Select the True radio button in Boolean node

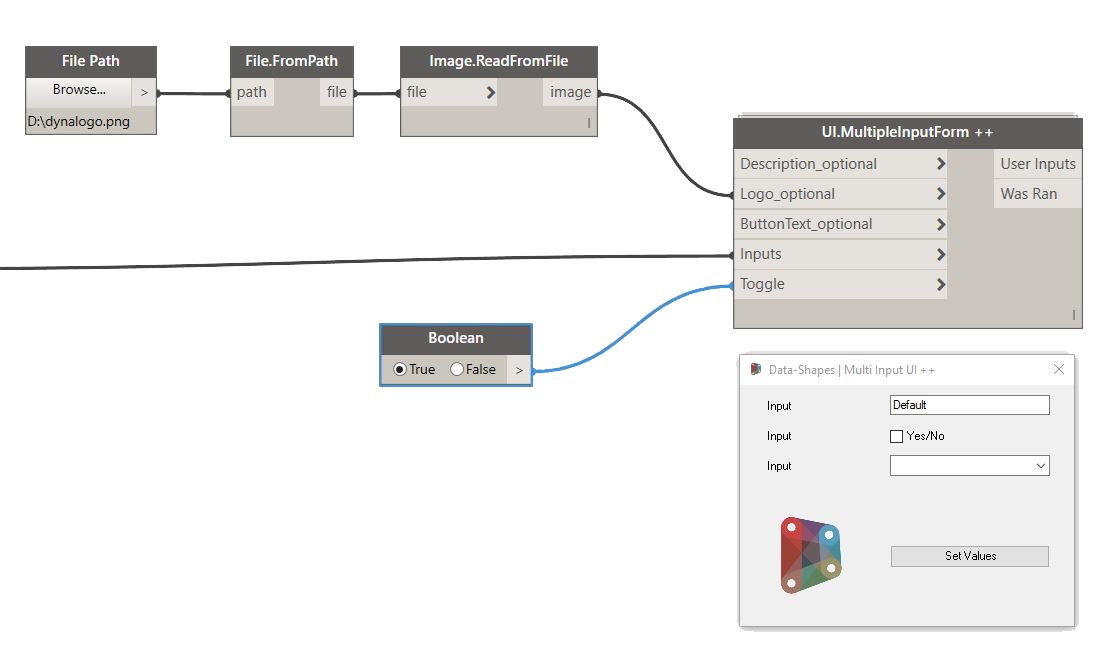click(400, 369)
